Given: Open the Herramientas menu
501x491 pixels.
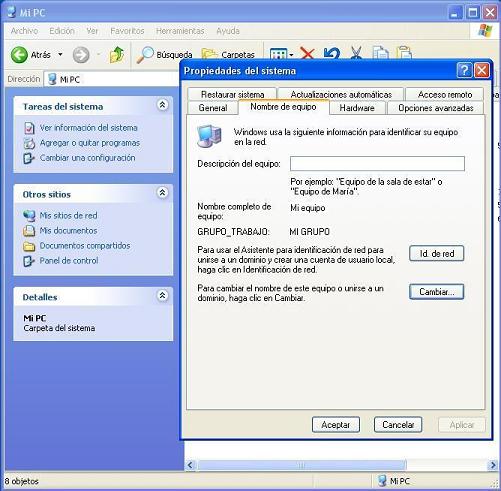Looking at the screenshot, I should (180, 31).
